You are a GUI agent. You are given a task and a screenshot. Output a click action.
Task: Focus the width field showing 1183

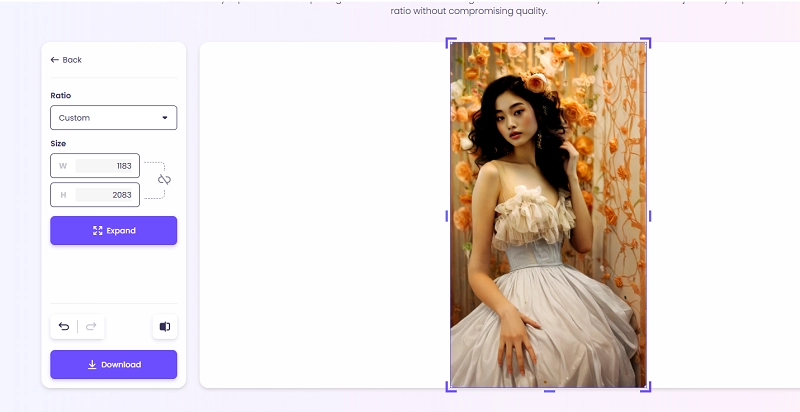point(95,166)
